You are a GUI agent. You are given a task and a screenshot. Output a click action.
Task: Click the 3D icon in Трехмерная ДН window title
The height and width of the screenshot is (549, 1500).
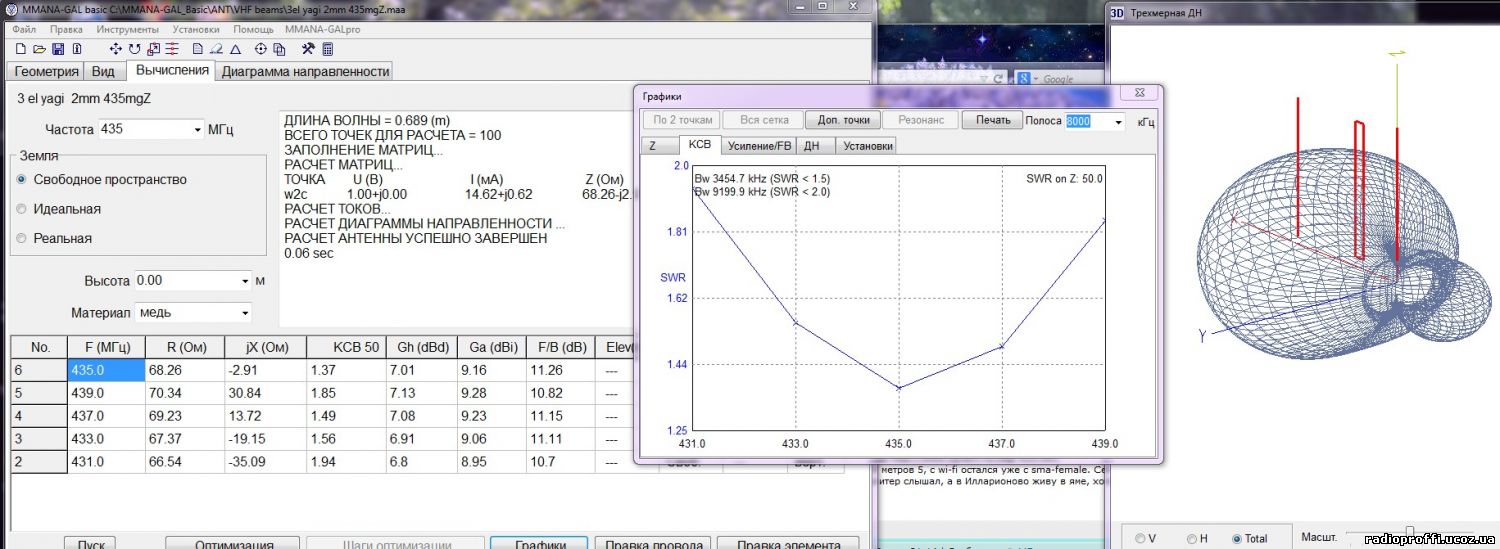click(1118, 13)
